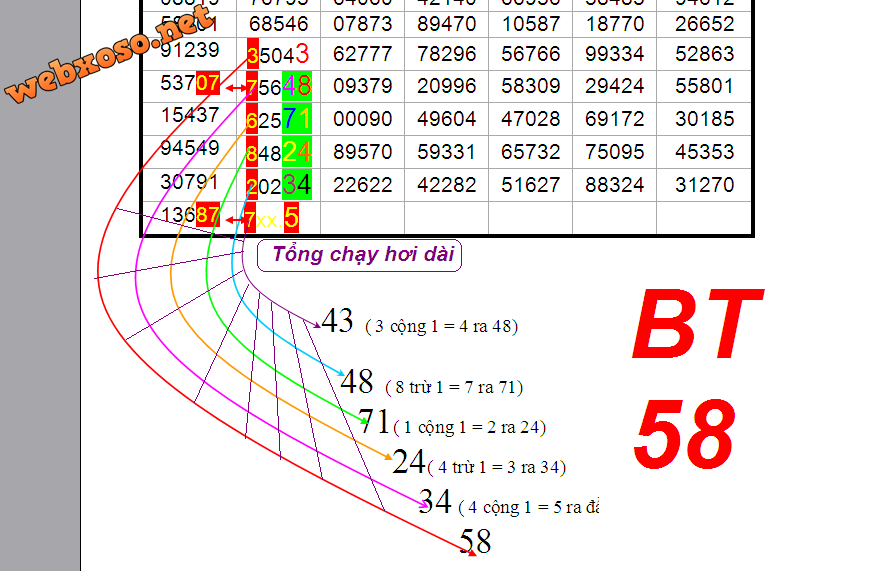Click cell 00090
Image resolution: width=869 pixels, height=571 pixels.
pyautogui.click(x=362, y=119)
